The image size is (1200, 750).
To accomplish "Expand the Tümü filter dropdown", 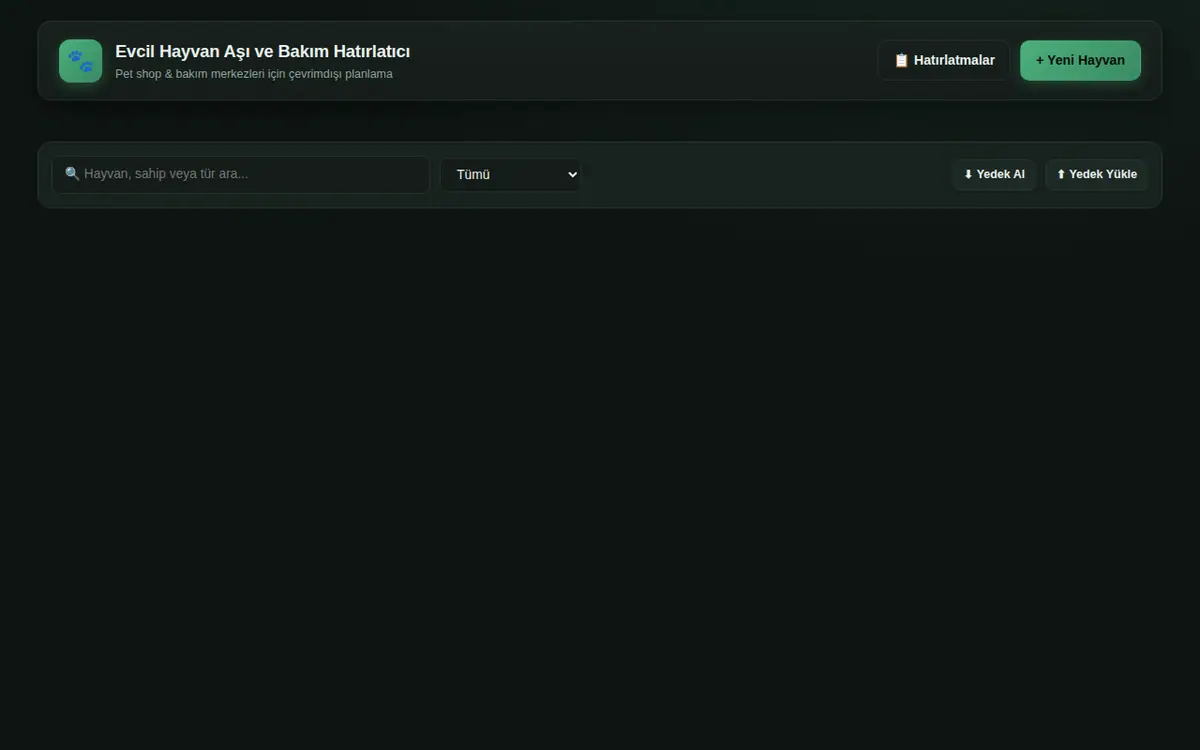I will pos(510,174).
